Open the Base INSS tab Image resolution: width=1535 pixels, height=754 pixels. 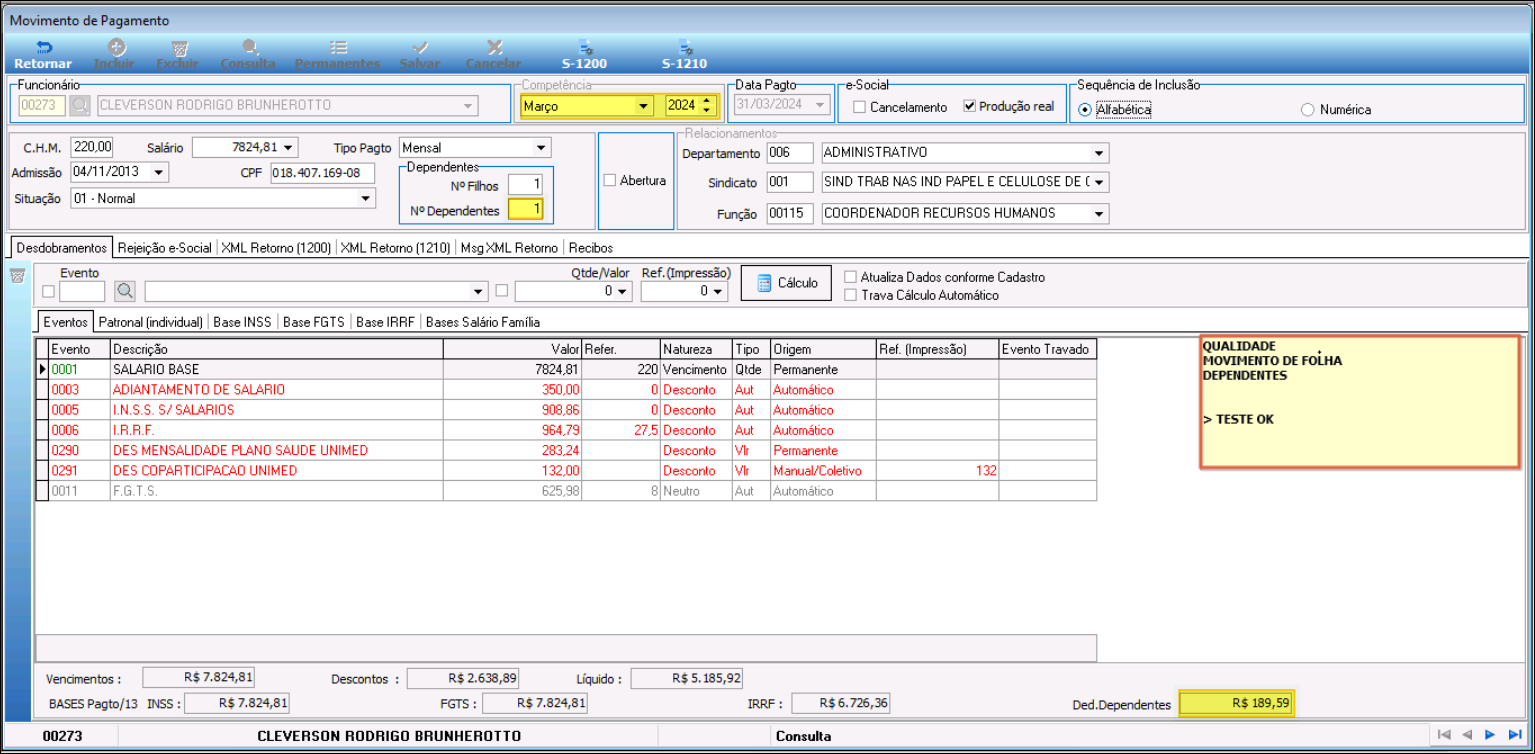242,322
